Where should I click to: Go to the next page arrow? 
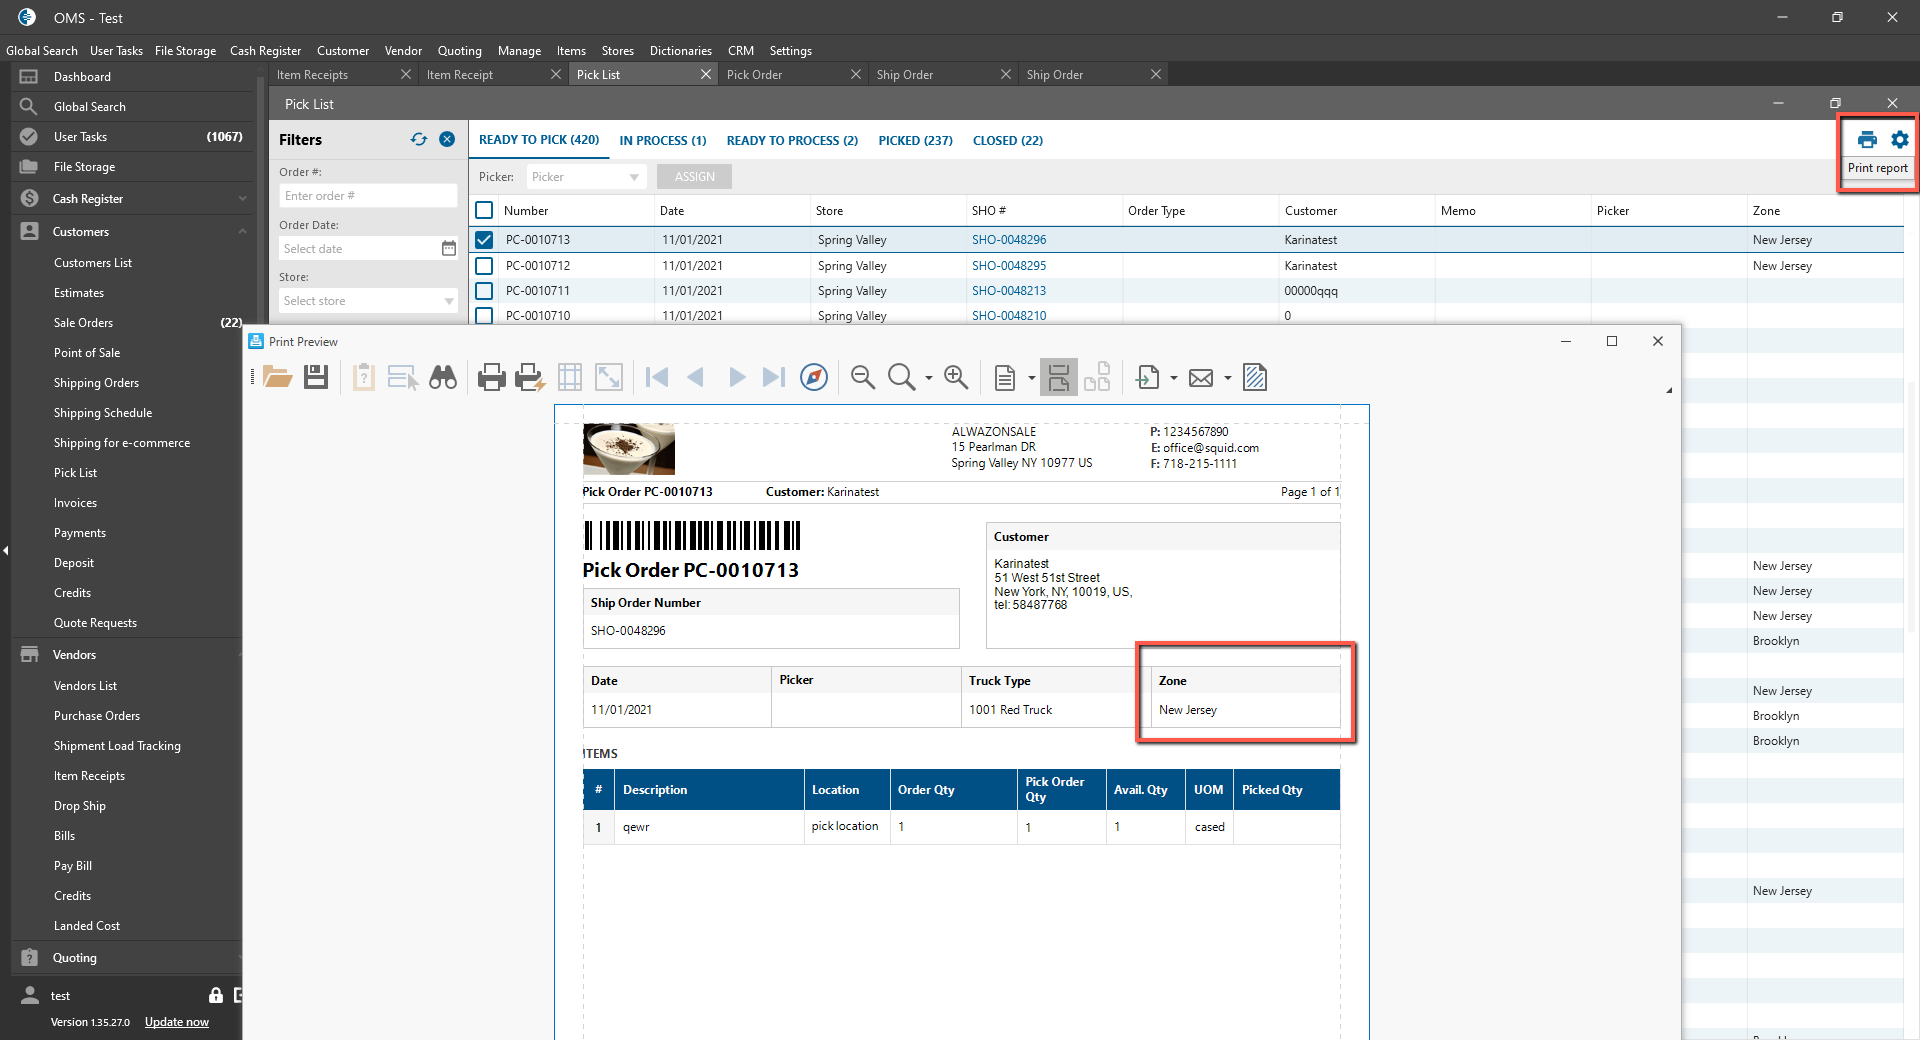tap(737, 377)
